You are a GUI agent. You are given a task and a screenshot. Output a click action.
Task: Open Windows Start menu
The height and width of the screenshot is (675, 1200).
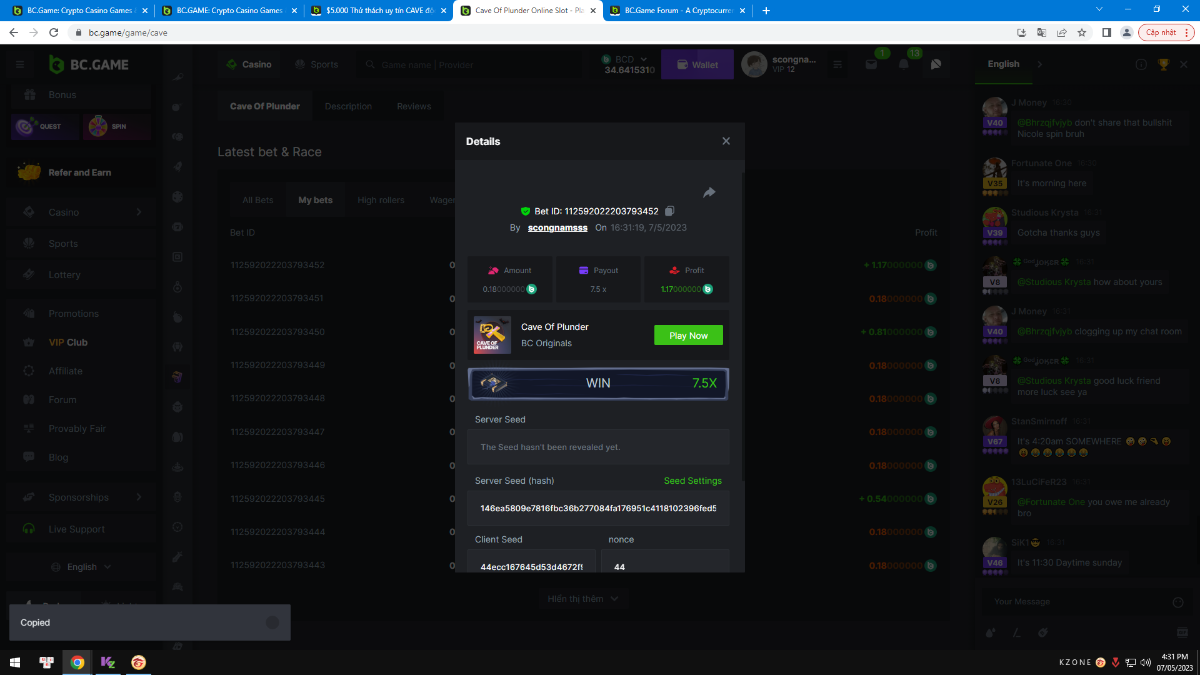pyautogui.click(x=16, y=662)
